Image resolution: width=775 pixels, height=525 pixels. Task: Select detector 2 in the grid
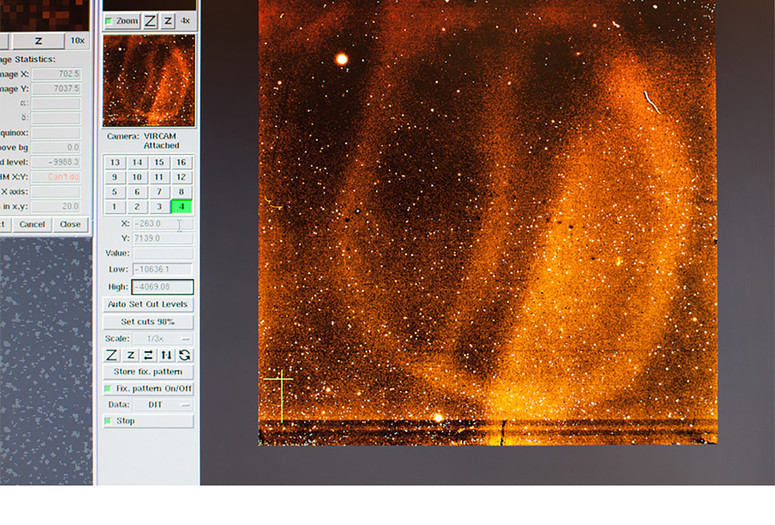click(x=137, y=207)
